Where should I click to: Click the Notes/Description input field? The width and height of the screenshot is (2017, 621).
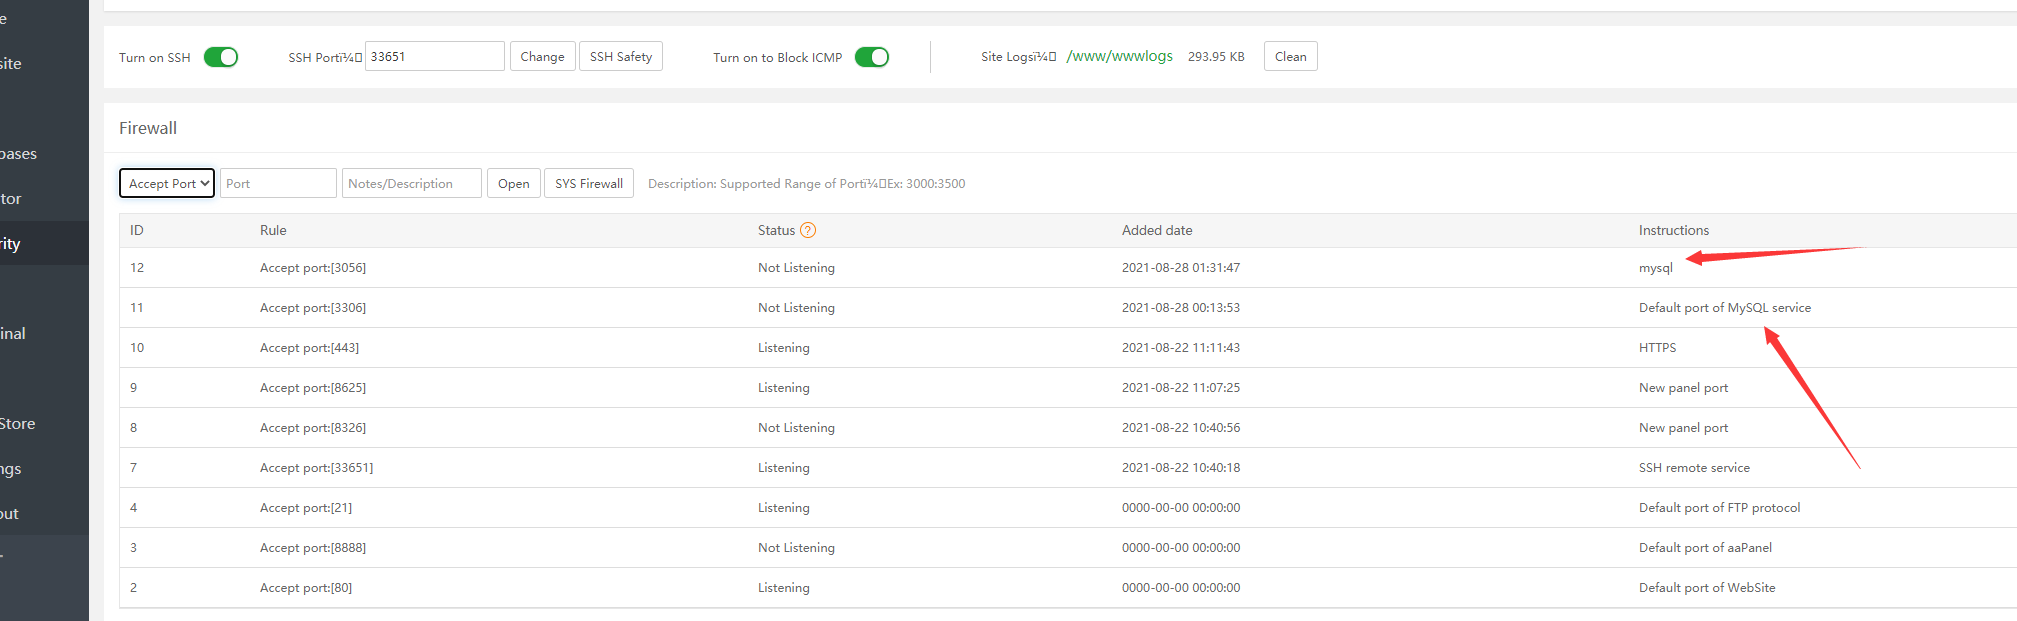pos(412,183)
